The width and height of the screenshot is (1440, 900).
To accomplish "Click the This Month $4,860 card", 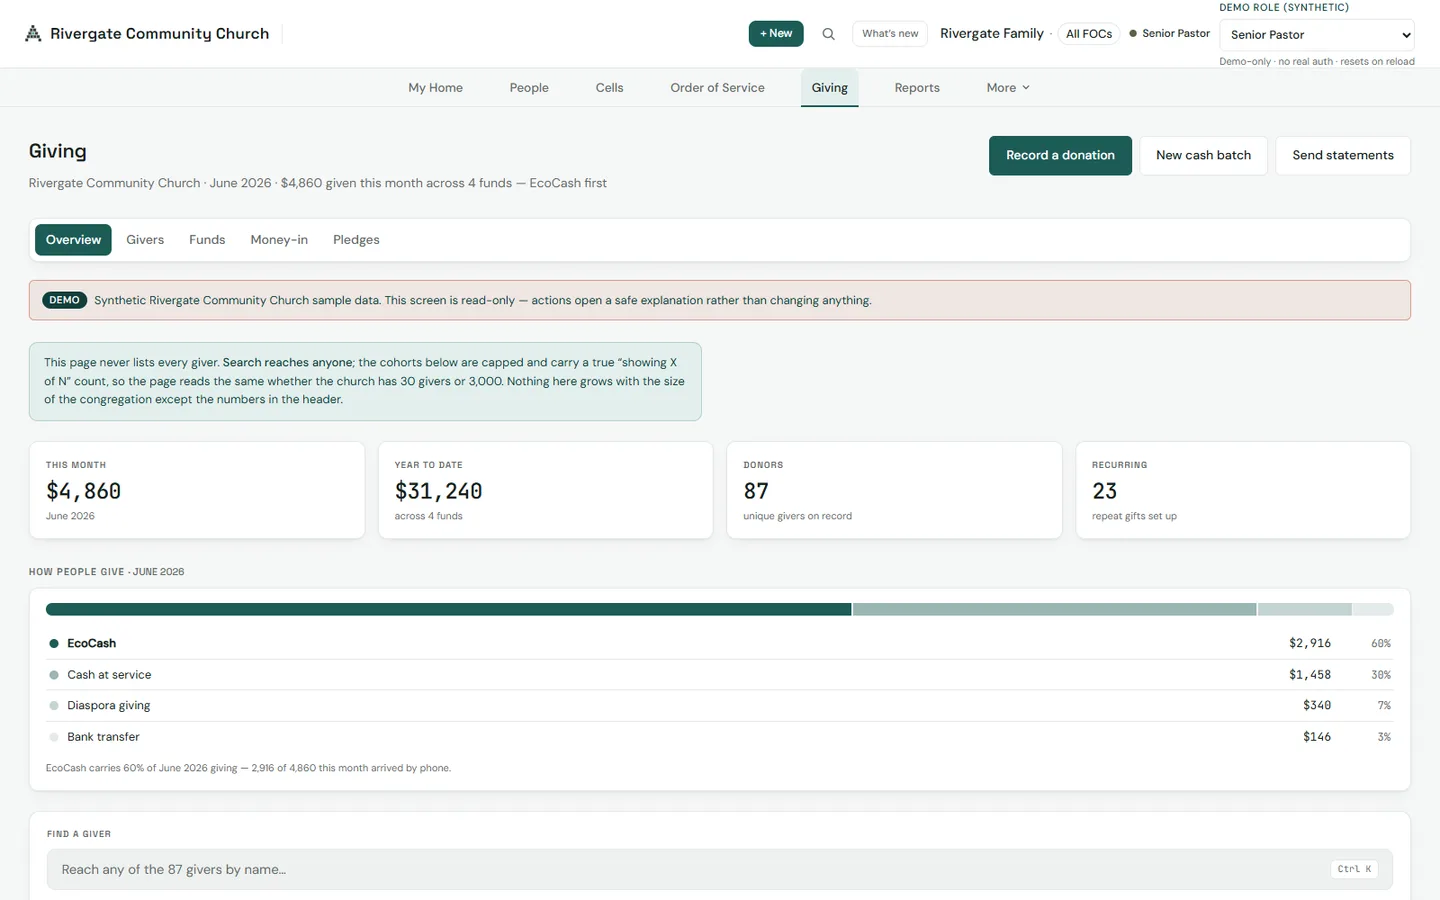I will [197, 490].
